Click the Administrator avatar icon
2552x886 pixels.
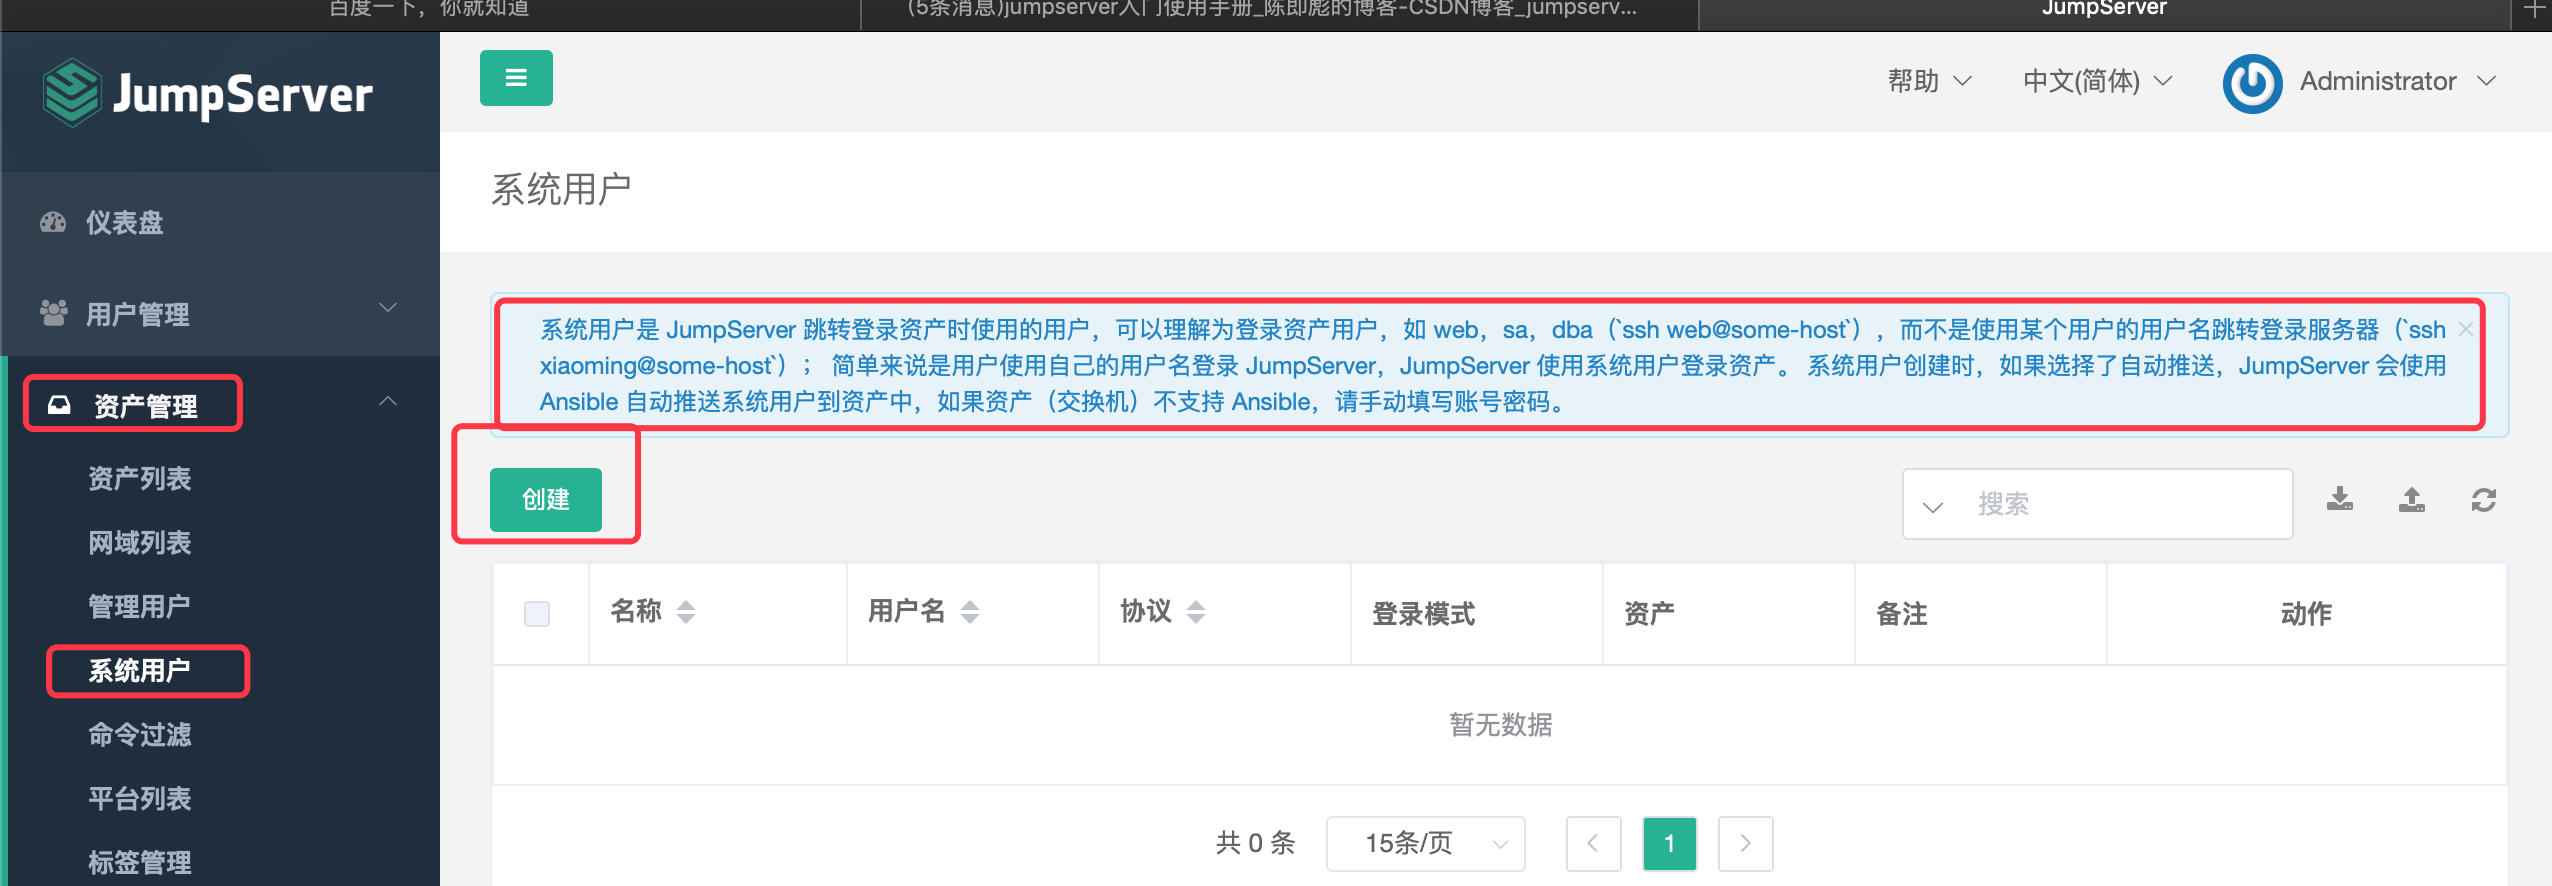(x=2252, y=82)
